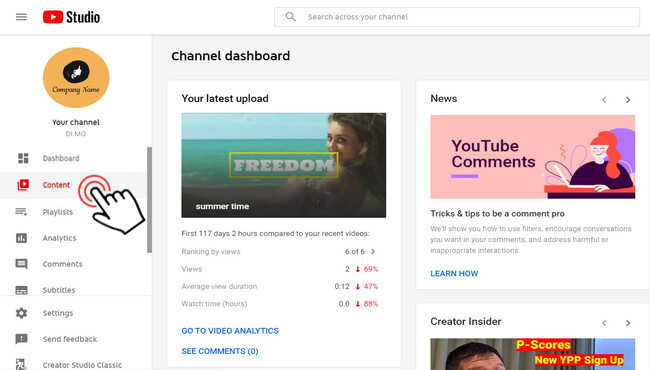Screen dimensions: 650x370
Task: Open the Content section
Action: [56, 185]
